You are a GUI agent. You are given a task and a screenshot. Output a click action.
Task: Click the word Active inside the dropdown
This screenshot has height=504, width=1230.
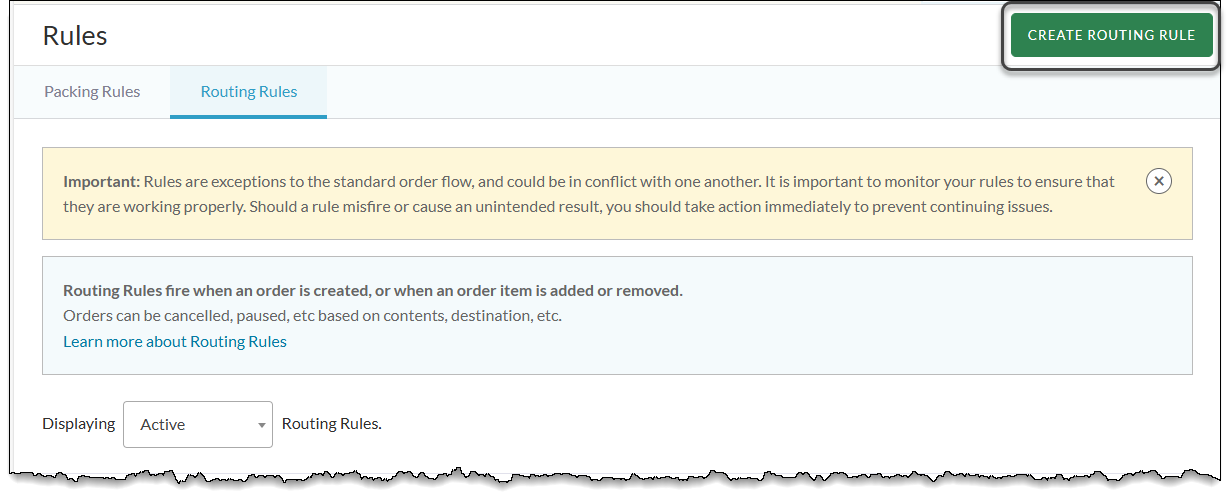point(163,425)
